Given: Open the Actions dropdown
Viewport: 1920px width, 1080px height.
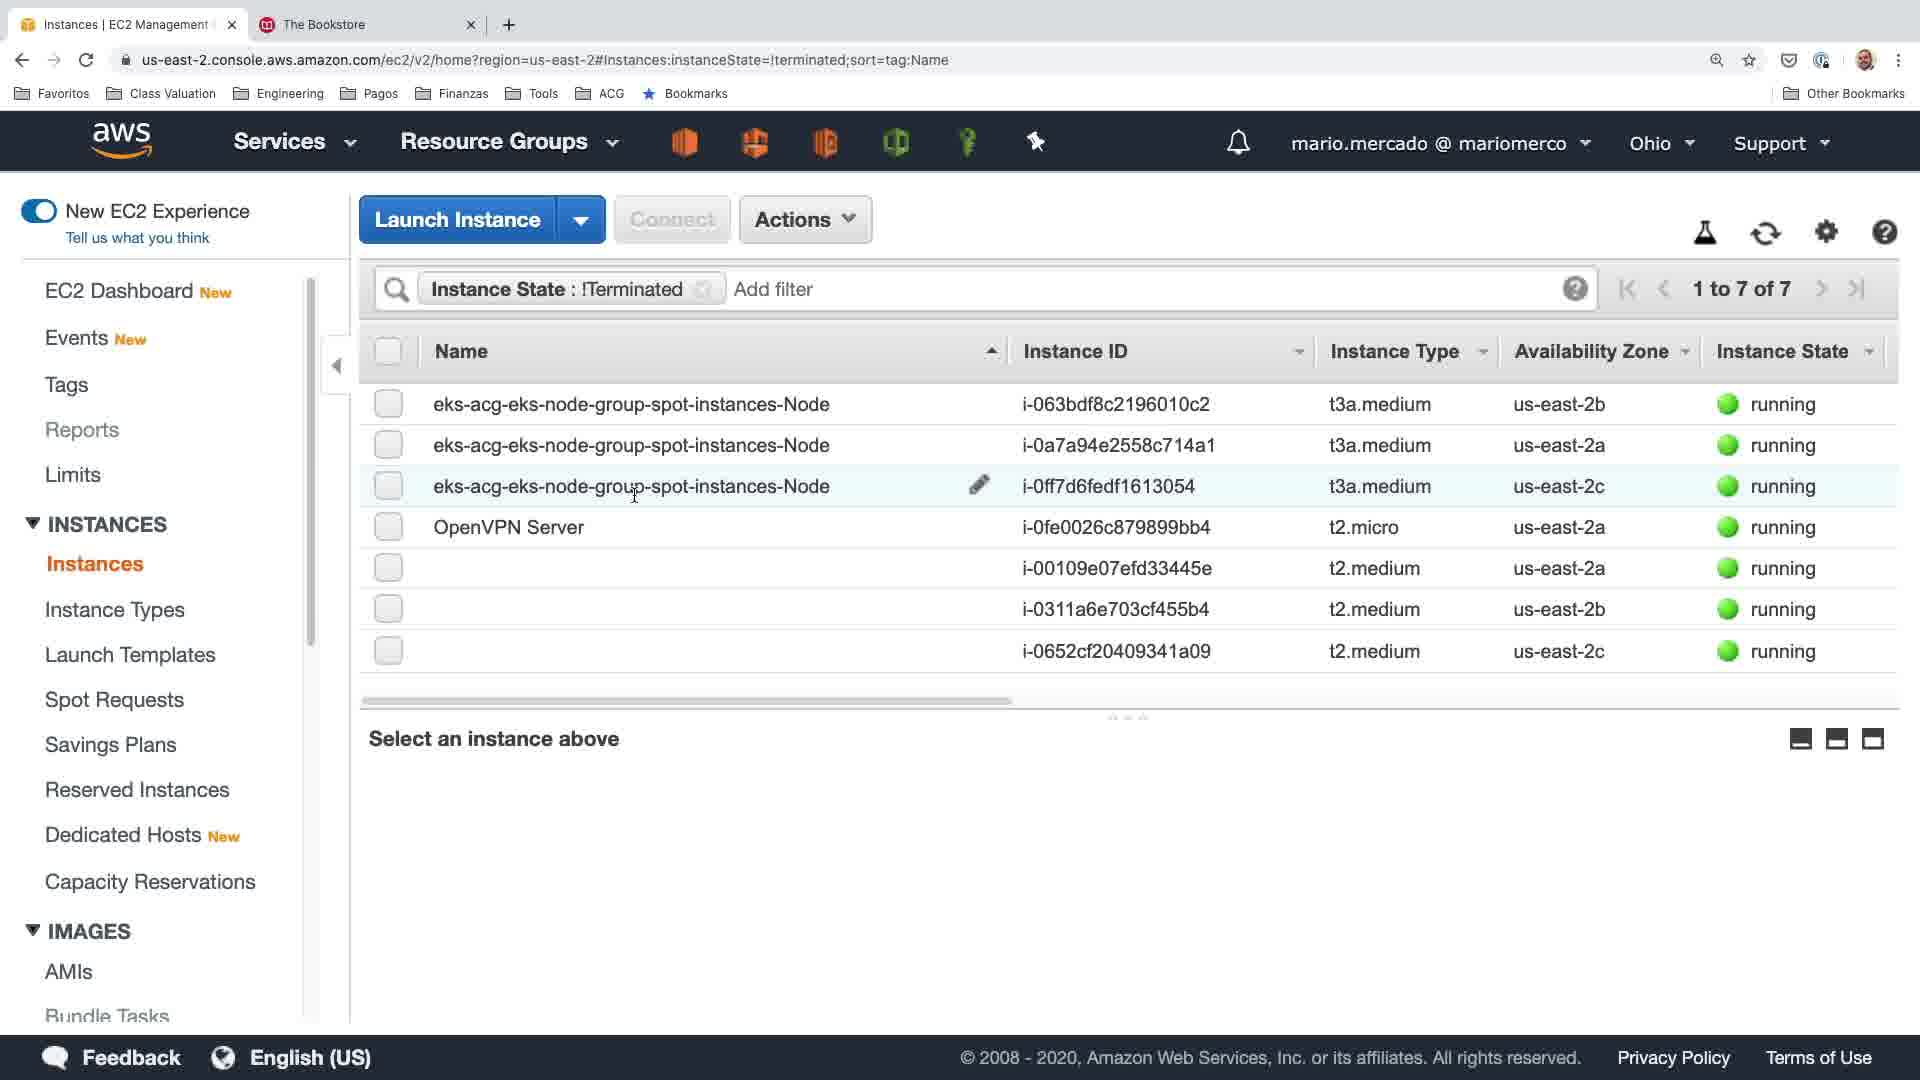Looking at the screenshot, I should [x=805, y=220].
